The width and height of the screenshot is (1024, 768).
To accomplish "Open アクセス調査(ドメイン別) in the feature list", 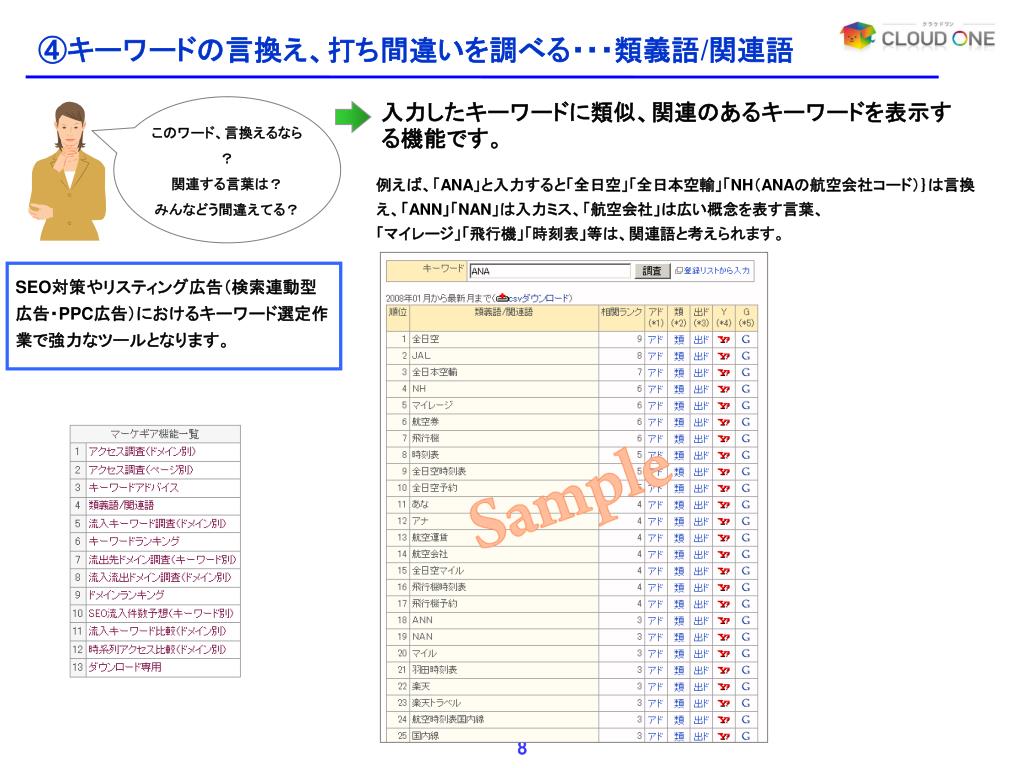I will click(x=142, y=451).
